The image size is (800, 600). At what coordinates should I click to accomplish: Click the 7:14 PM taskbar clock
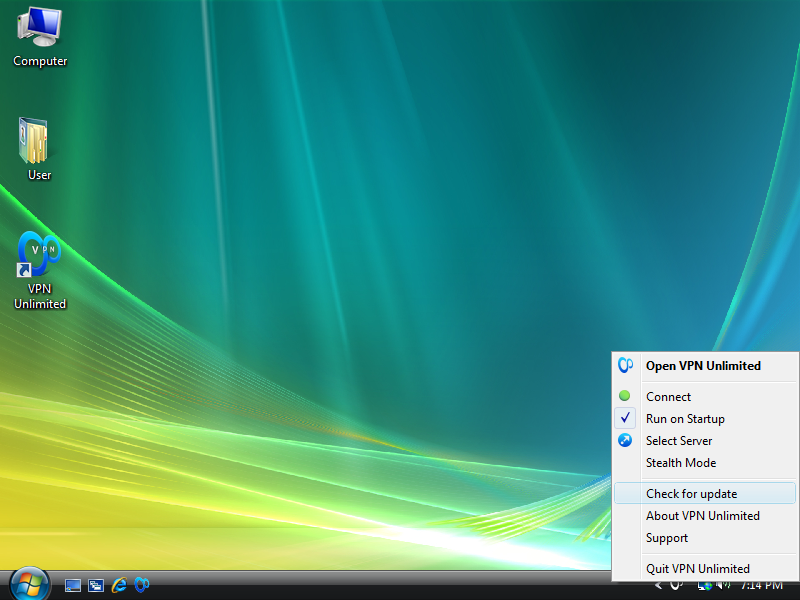pos(761,585)
